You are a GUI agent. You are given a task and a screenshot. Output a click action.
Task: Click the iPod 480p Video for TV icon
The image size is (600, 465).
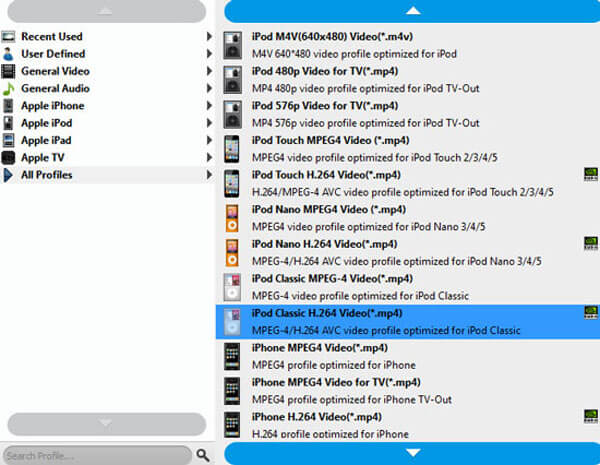233,80
